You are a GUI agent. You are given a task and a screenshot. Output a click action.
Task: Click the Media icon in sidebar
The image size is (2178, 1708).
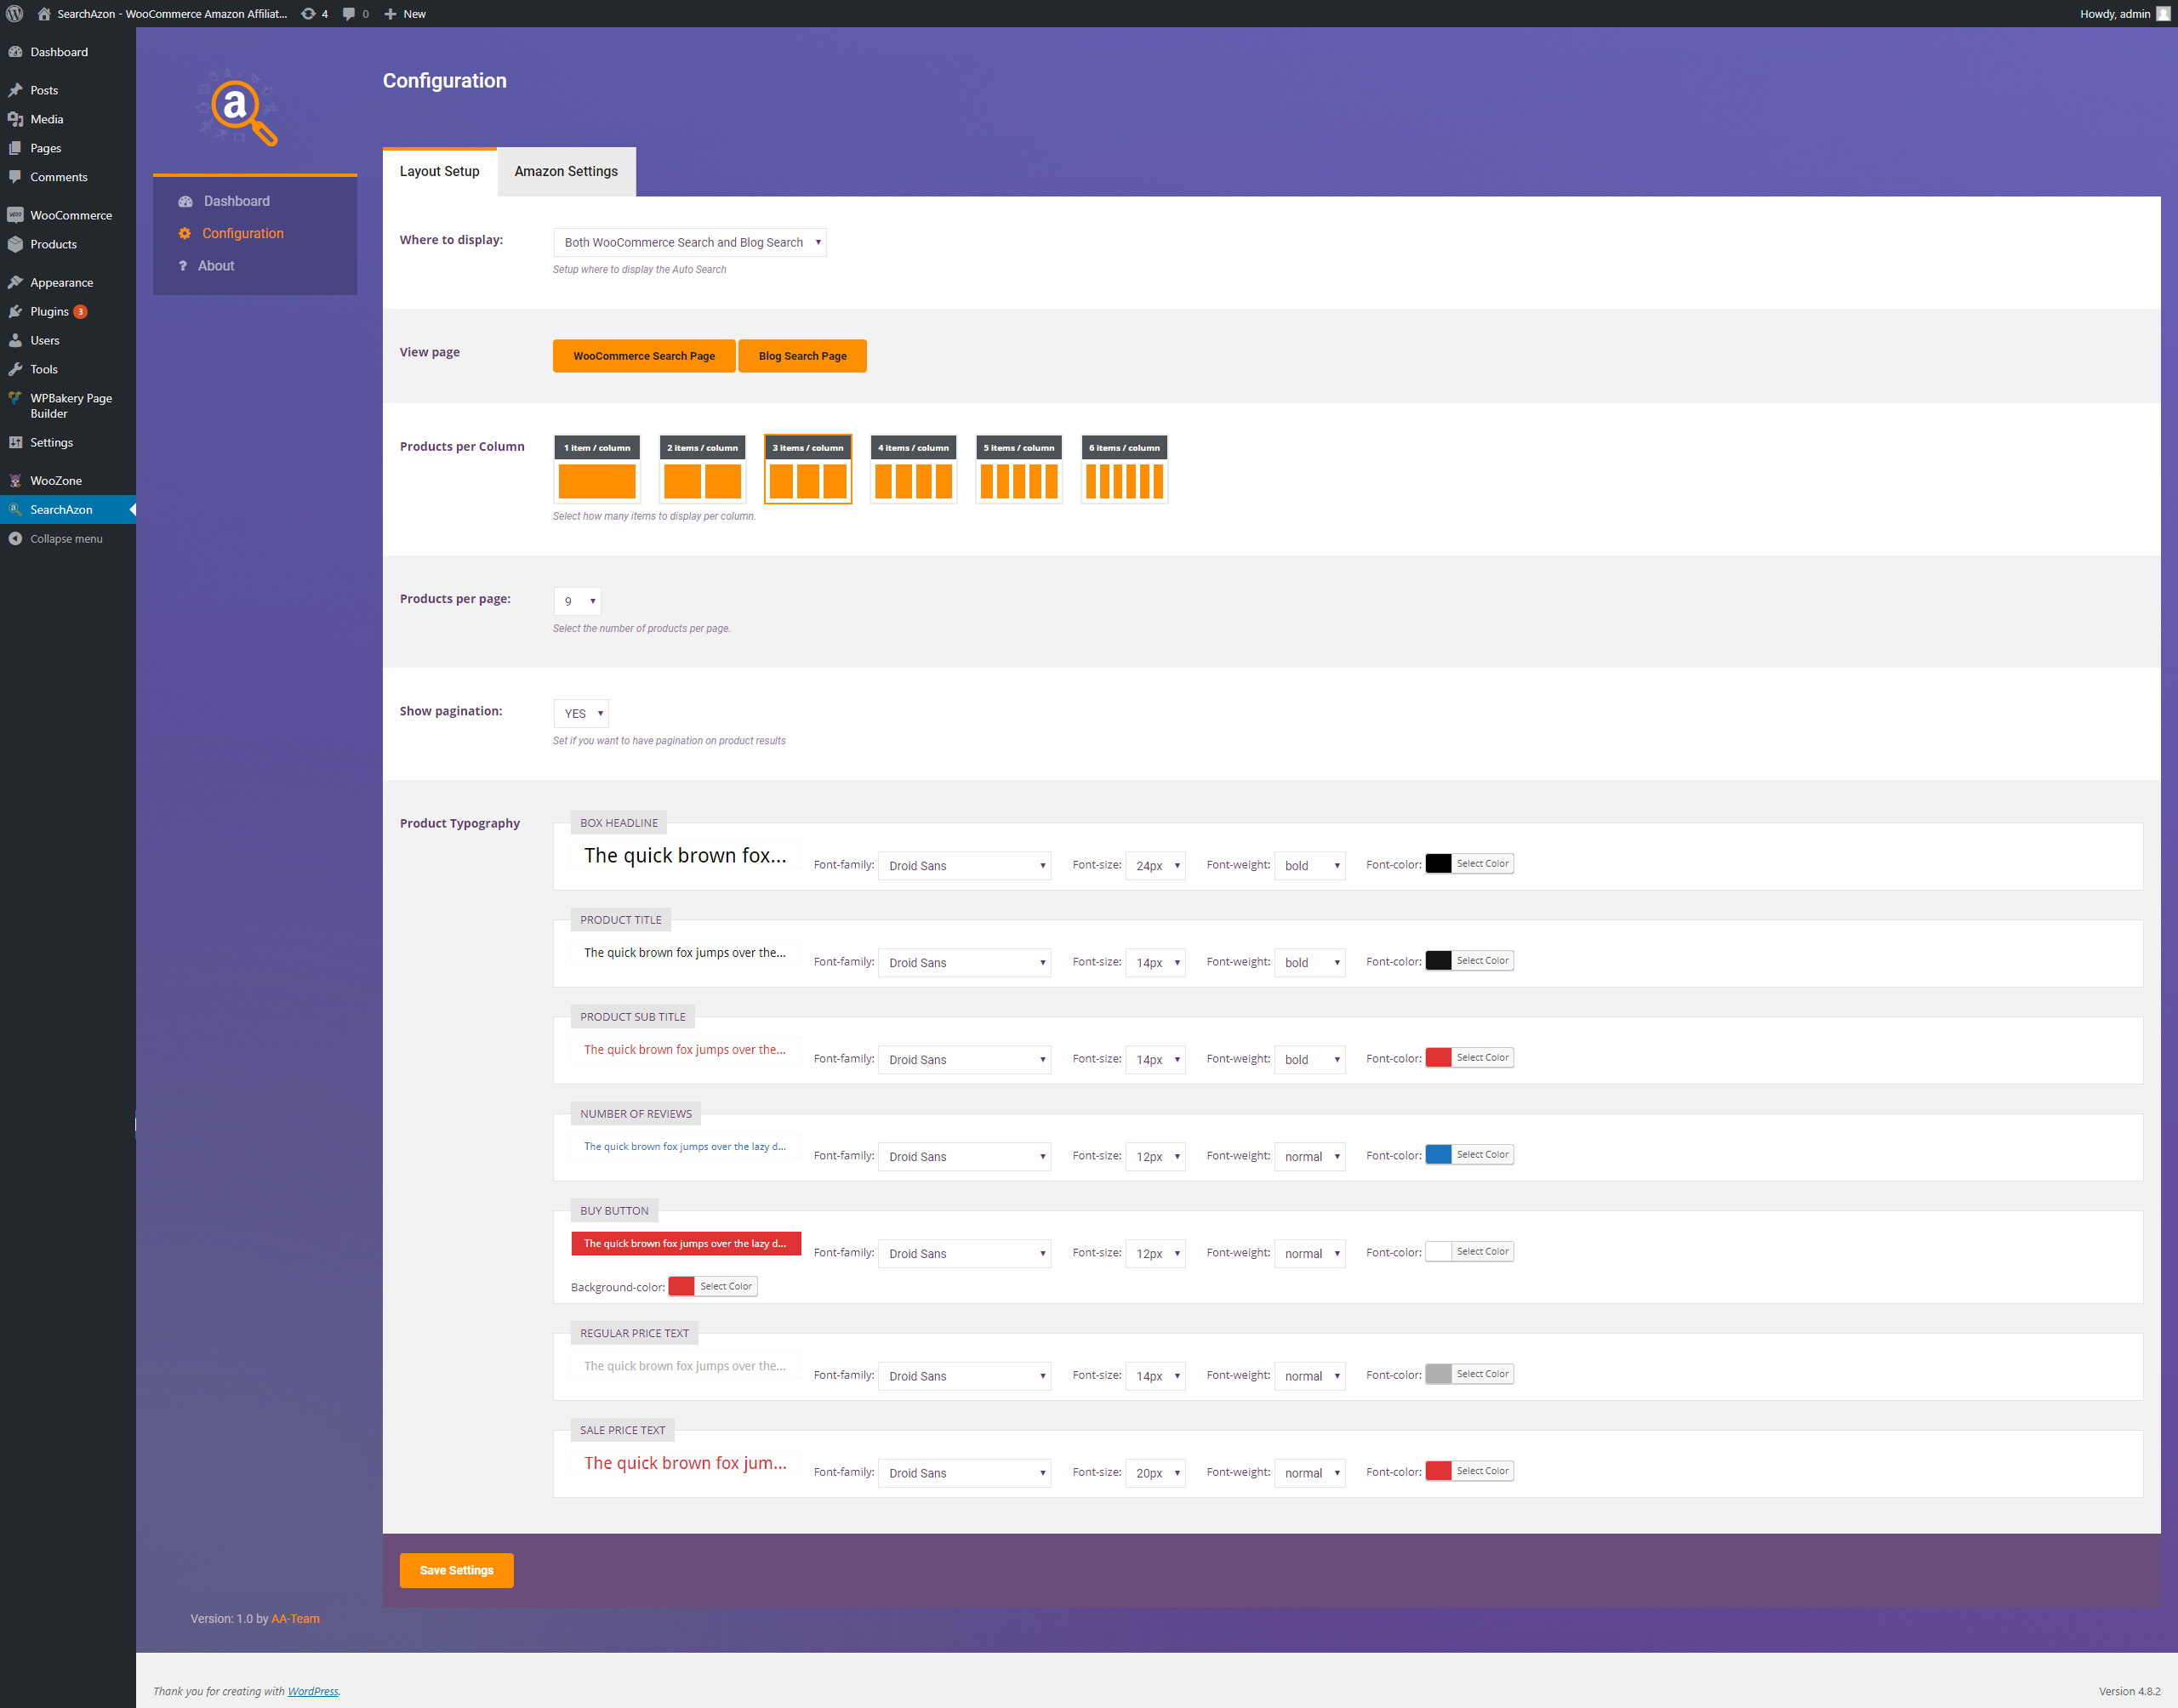(x=15, y=119)
